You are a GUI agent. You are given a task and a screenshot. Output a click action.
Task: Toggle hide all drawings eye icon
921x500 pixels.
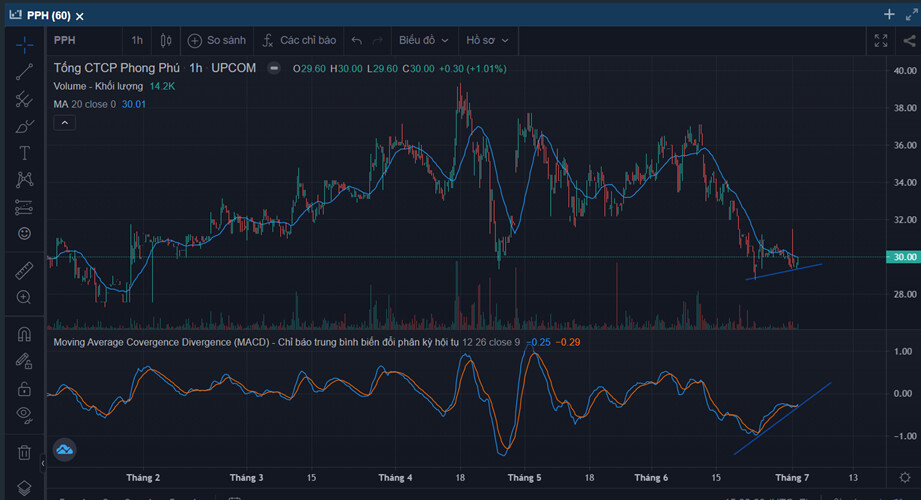click(x=24, y=415)
